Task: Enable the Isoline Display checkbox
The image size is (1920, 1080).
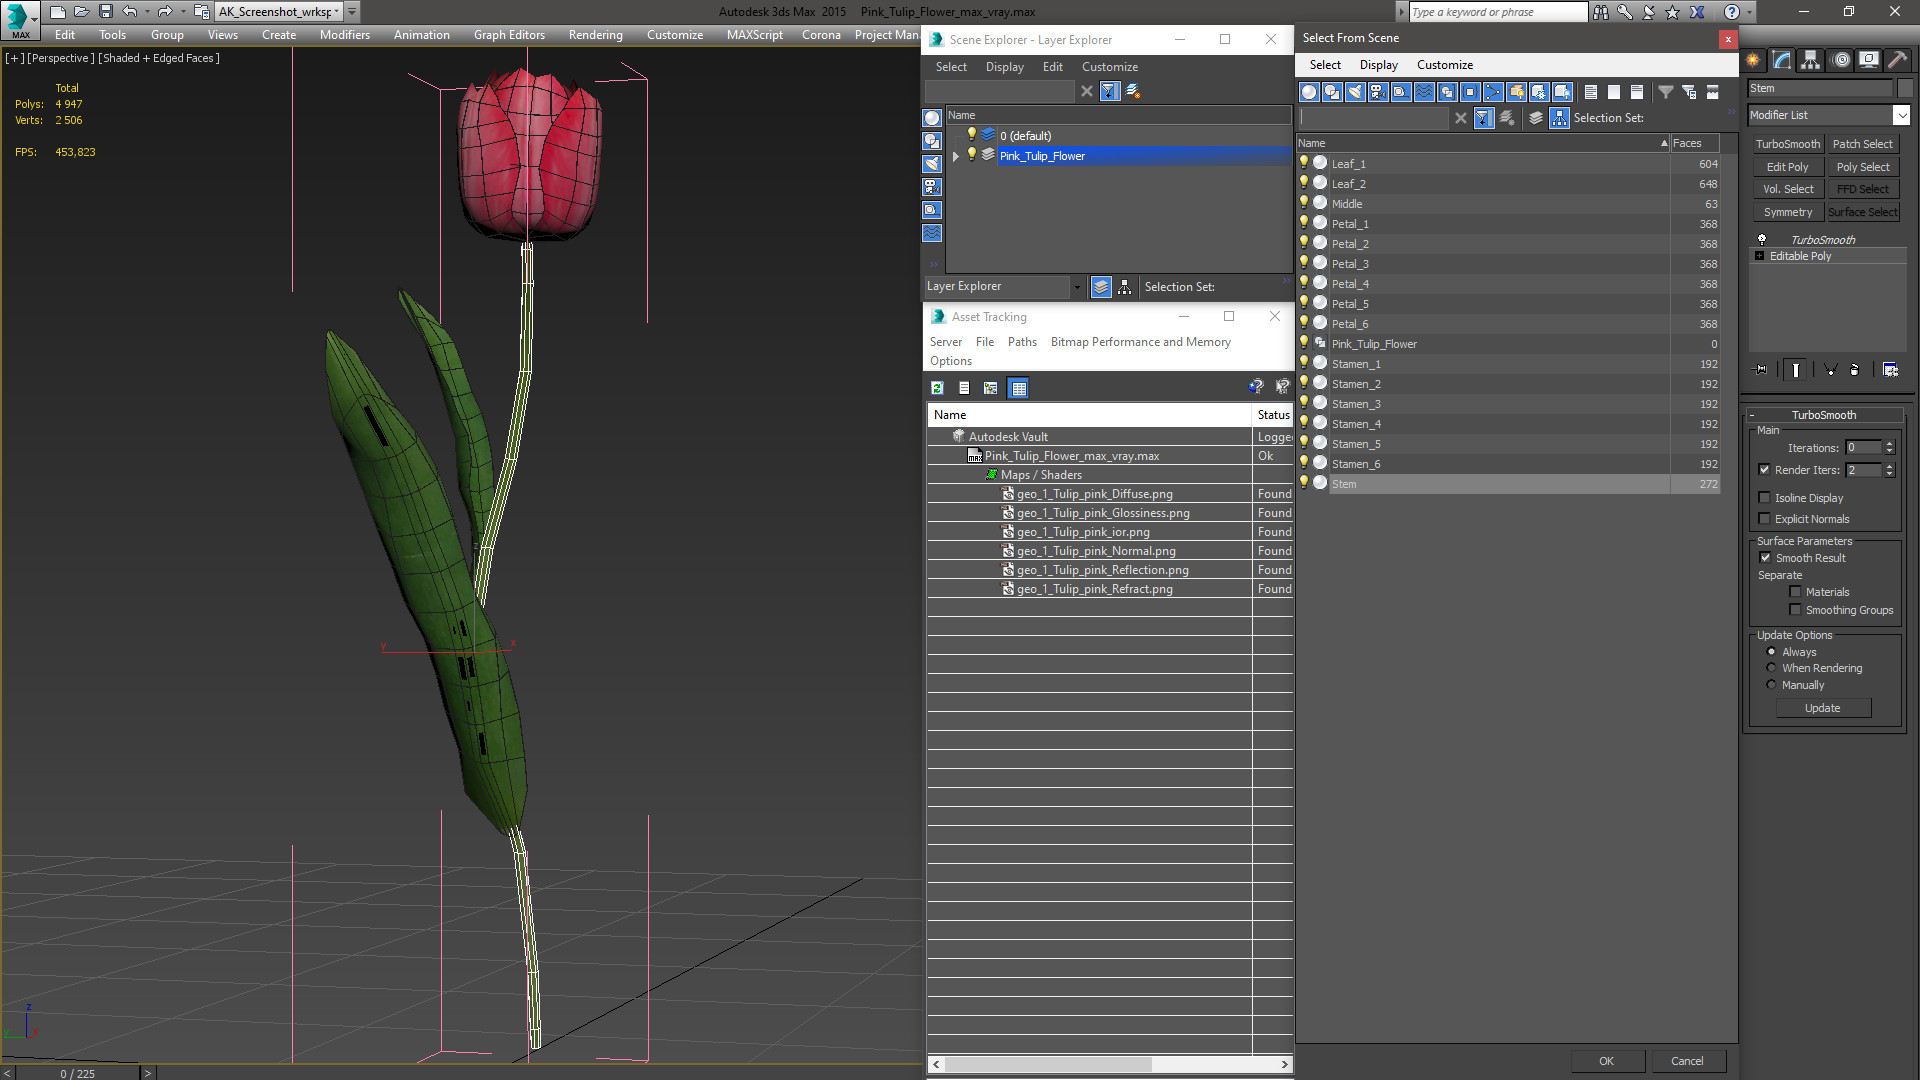Action: [1764, 498]
